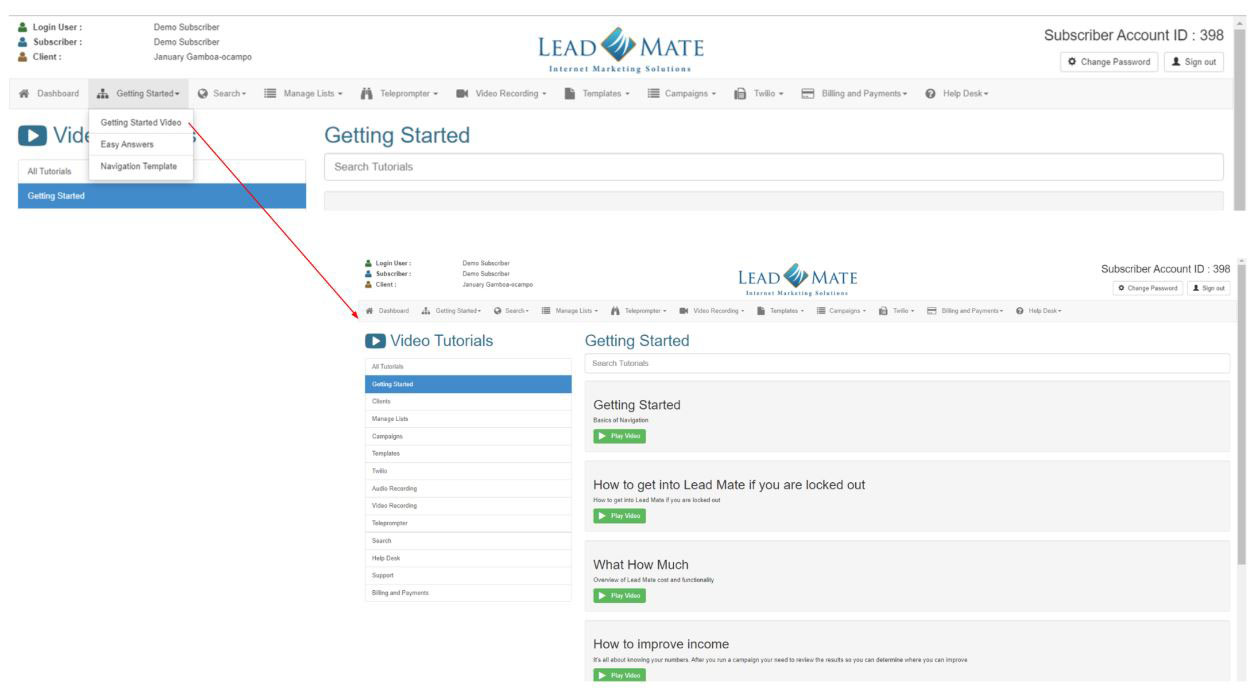Open the Manage Lists dropdown in the large navbar
This screenshot has width=1260, height=700.
303,94
